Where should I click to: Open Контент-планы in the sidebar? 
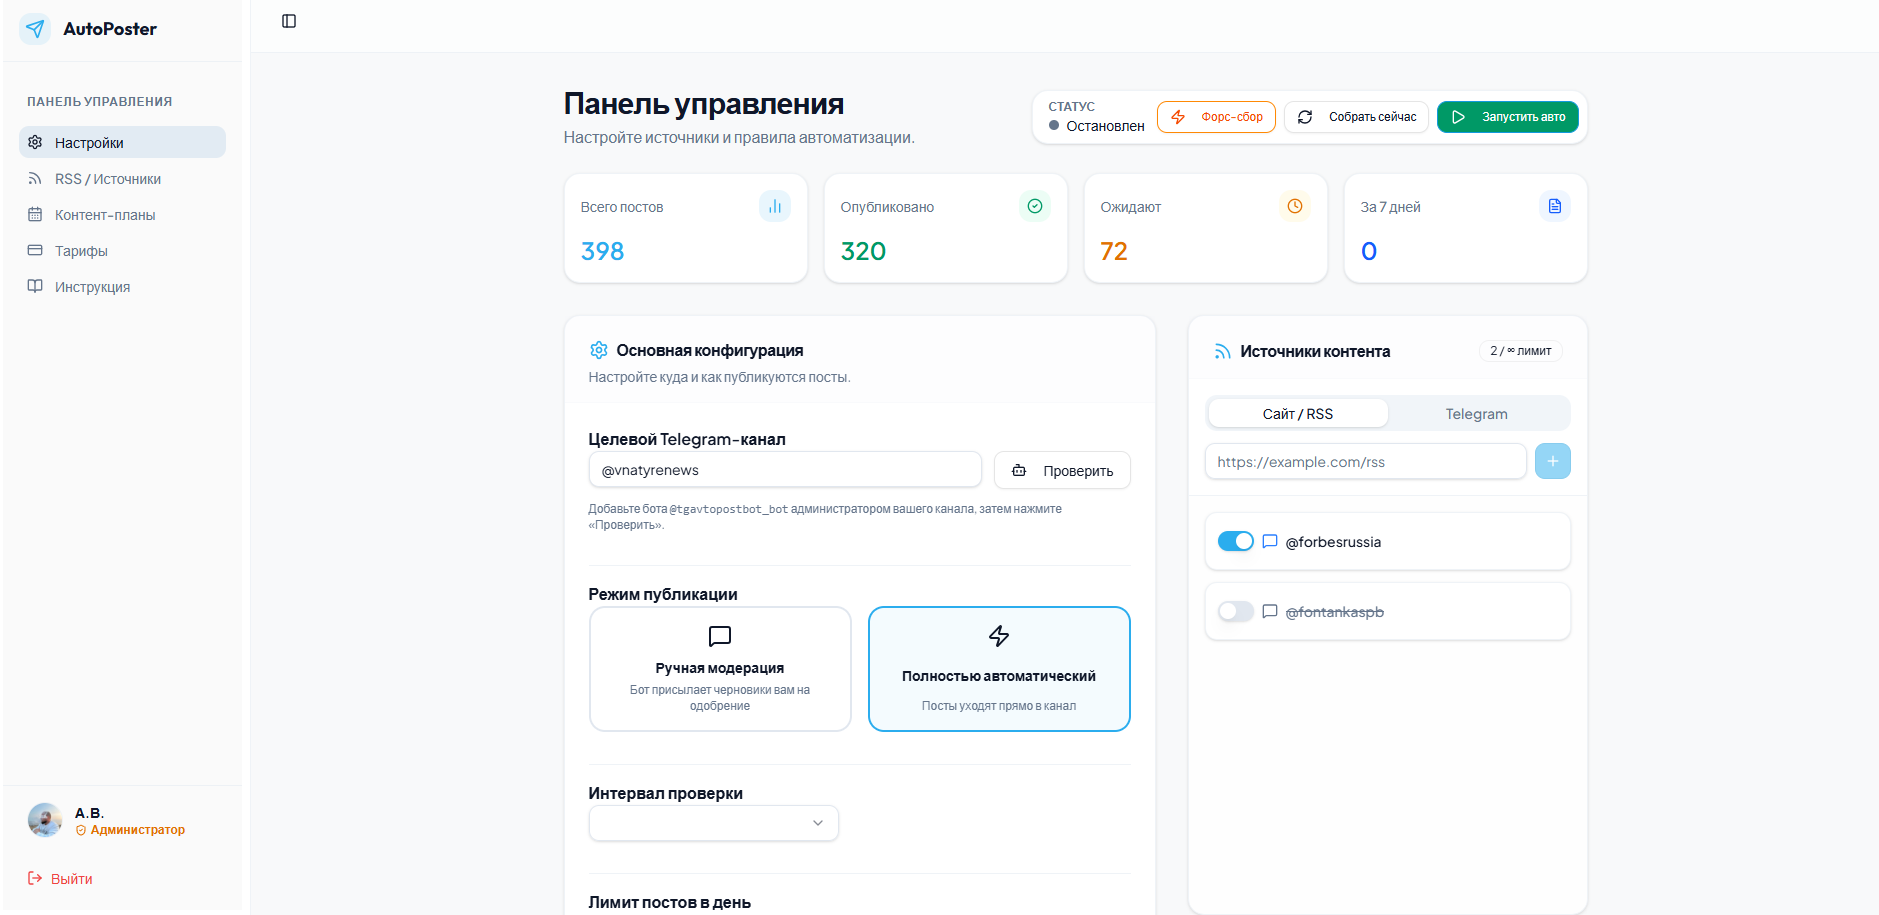[122, 215]
